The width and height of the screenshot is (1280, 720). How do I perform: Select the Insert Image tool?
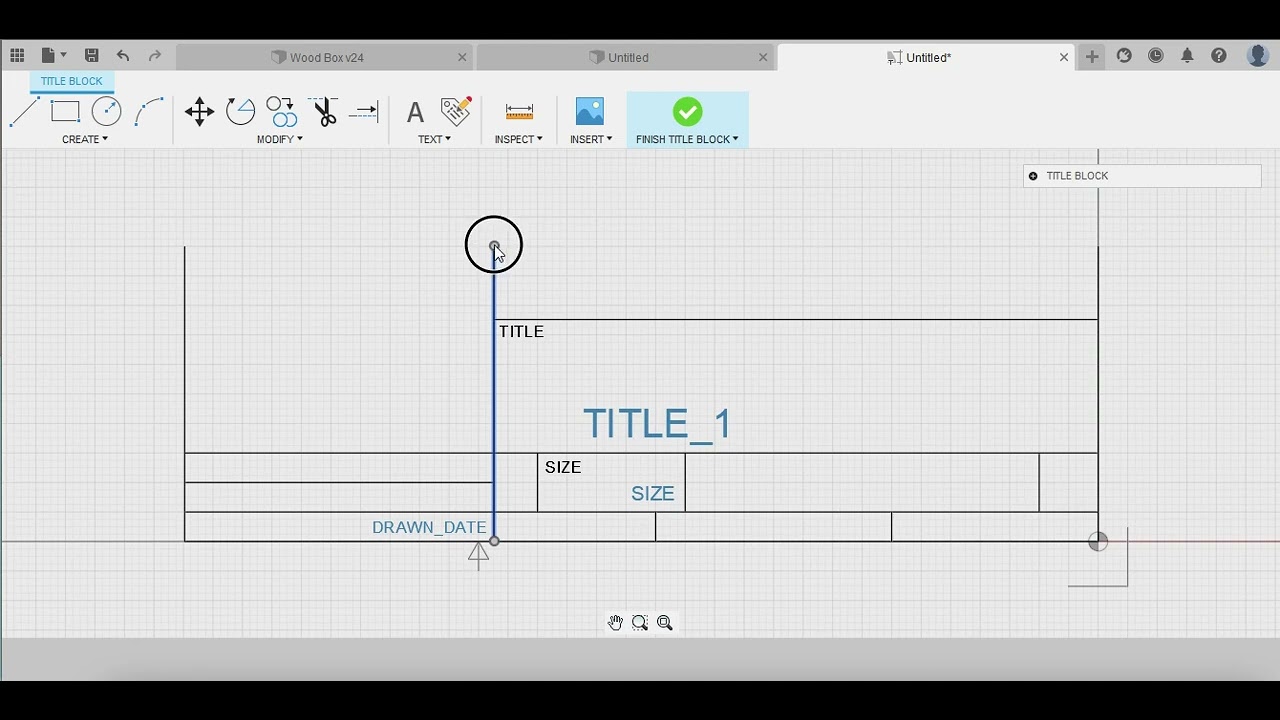(590, 111)
